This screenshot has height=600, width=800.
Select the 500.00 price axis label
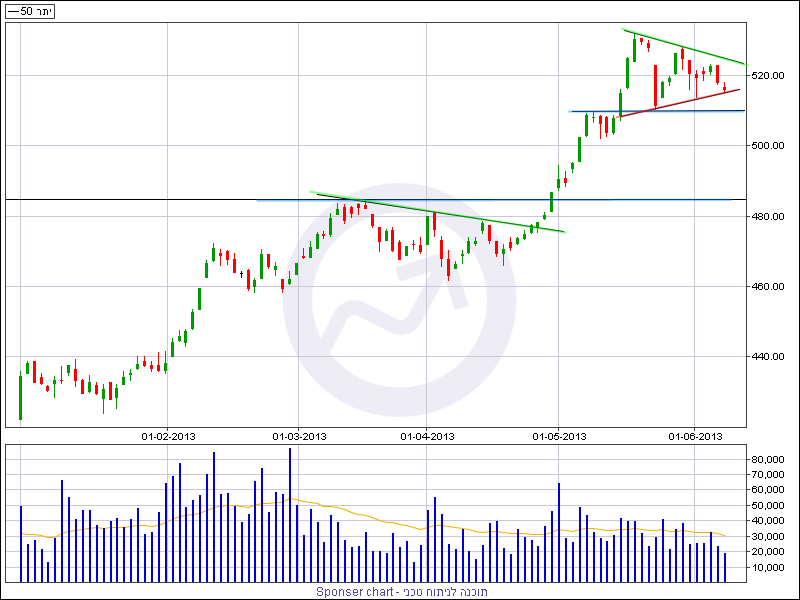(x=772, y=146)
